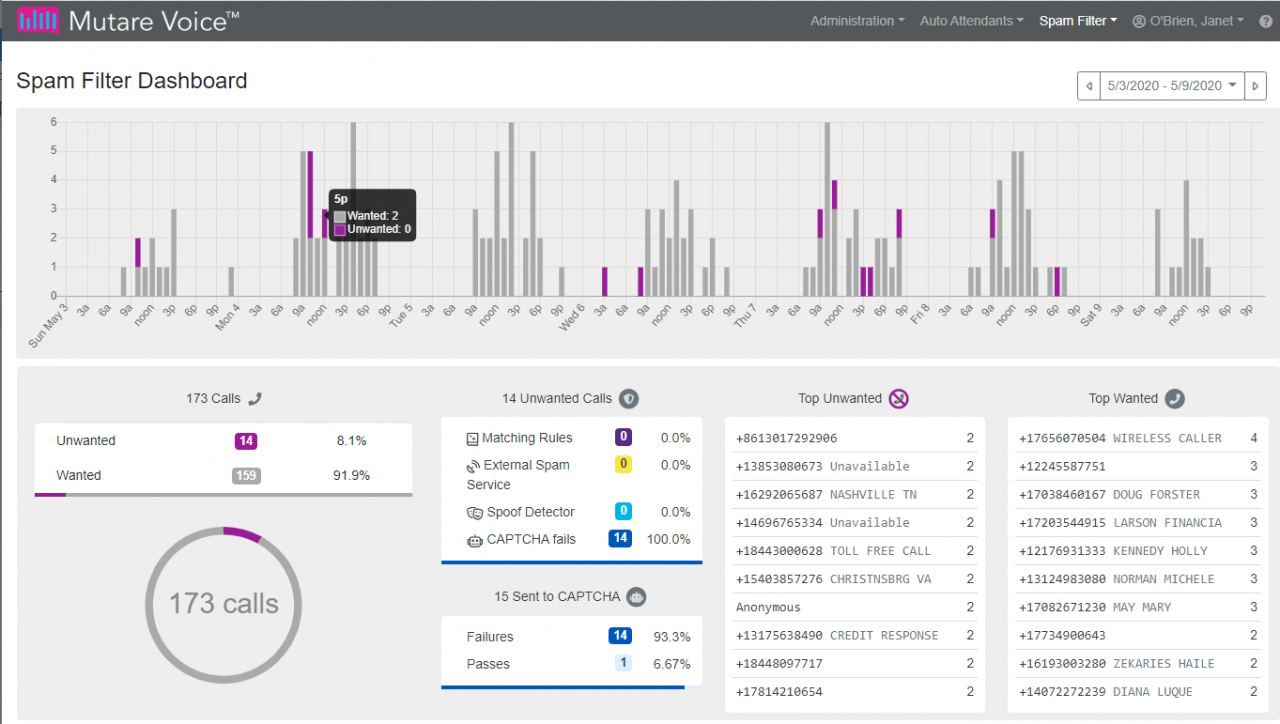Select unwanted caller NASHVILLE TN
Image resolution: width=1280 pixels, height=724 pixels.
coord(855,495)
